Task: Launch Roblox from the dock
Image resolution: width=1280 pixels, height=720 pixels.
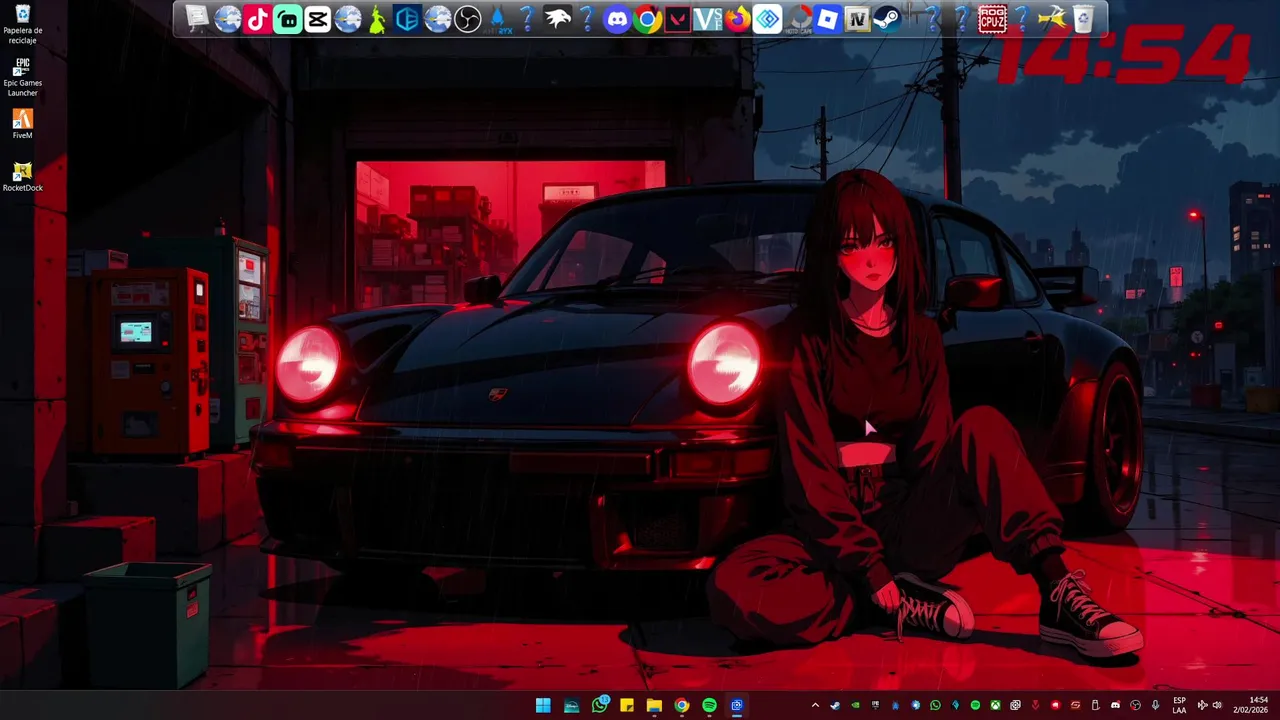Action: 827,19
